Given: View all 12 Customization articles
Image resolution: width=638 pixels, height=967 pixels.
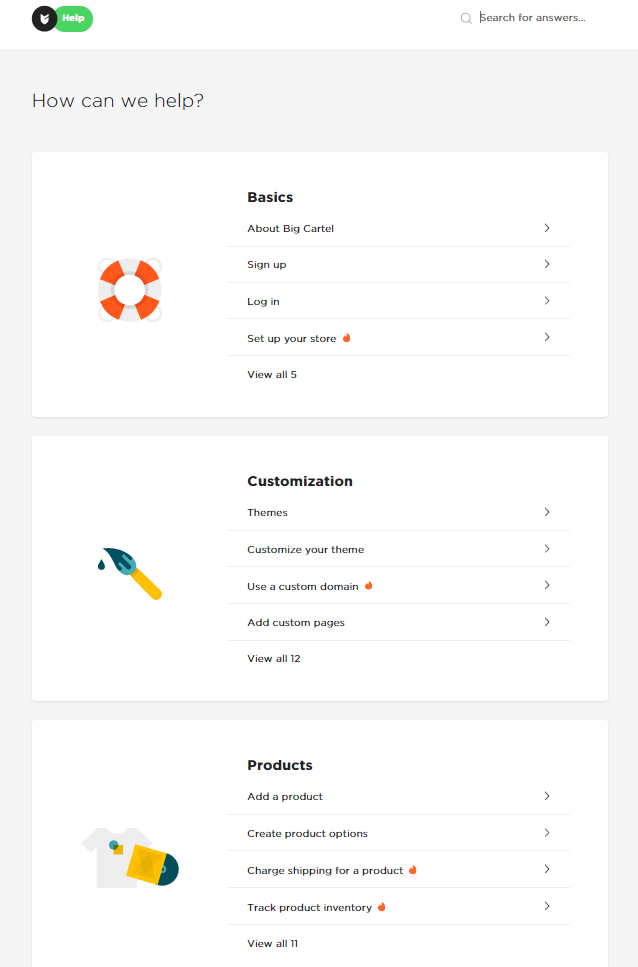Looking at the screenshot, I should click(274, 659).
